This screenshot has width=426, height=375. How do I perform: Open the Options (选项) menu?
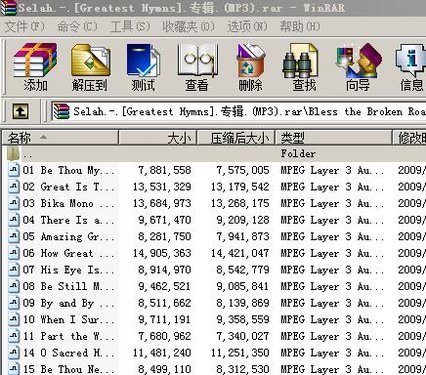click(247, 27)
